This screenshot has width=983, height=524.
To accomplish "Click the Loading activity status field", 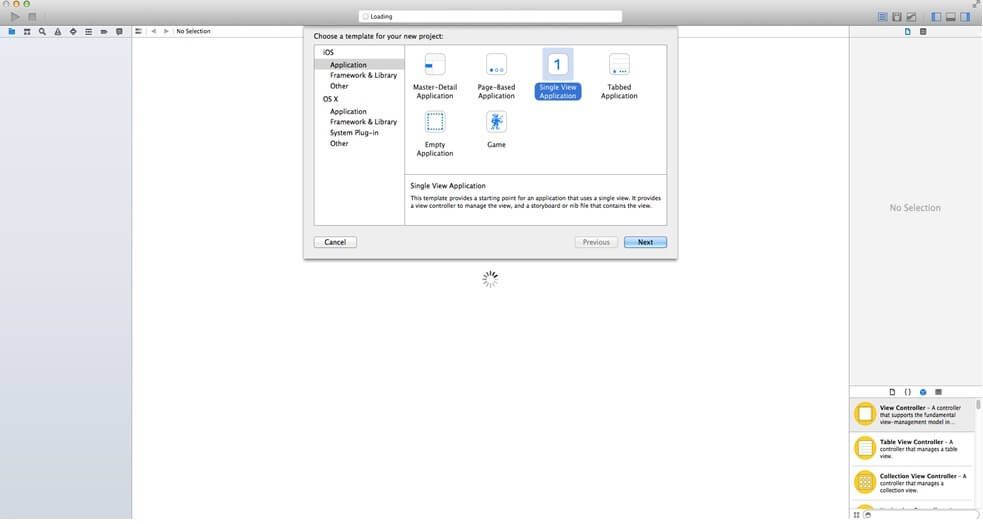I will (x=490, y=16).
